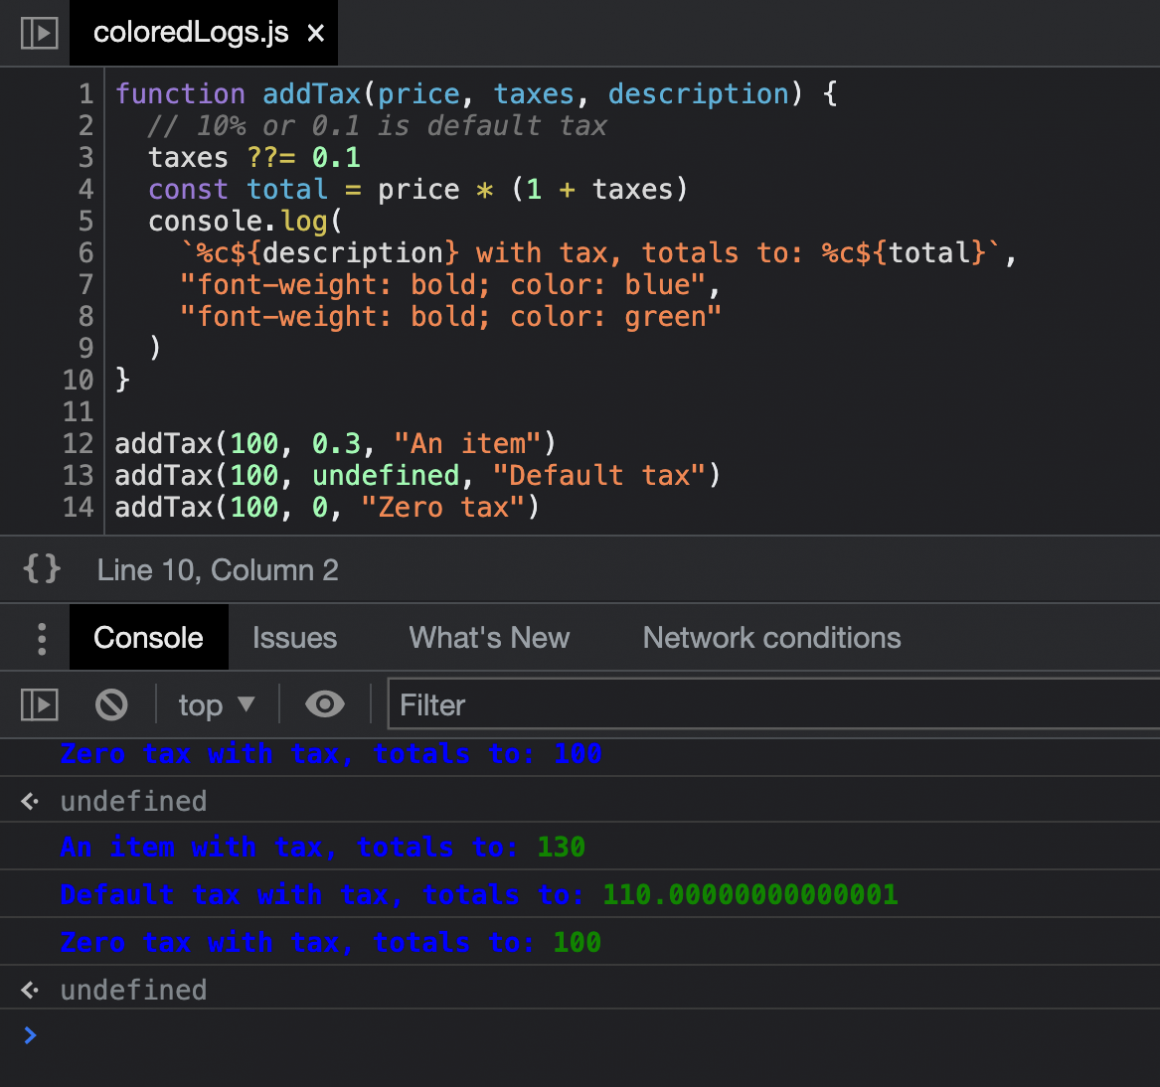Close the coloredLogs.js tab
This screenshot has height=1087, width=1160.
pyautogui.click(x=316, y=33)
